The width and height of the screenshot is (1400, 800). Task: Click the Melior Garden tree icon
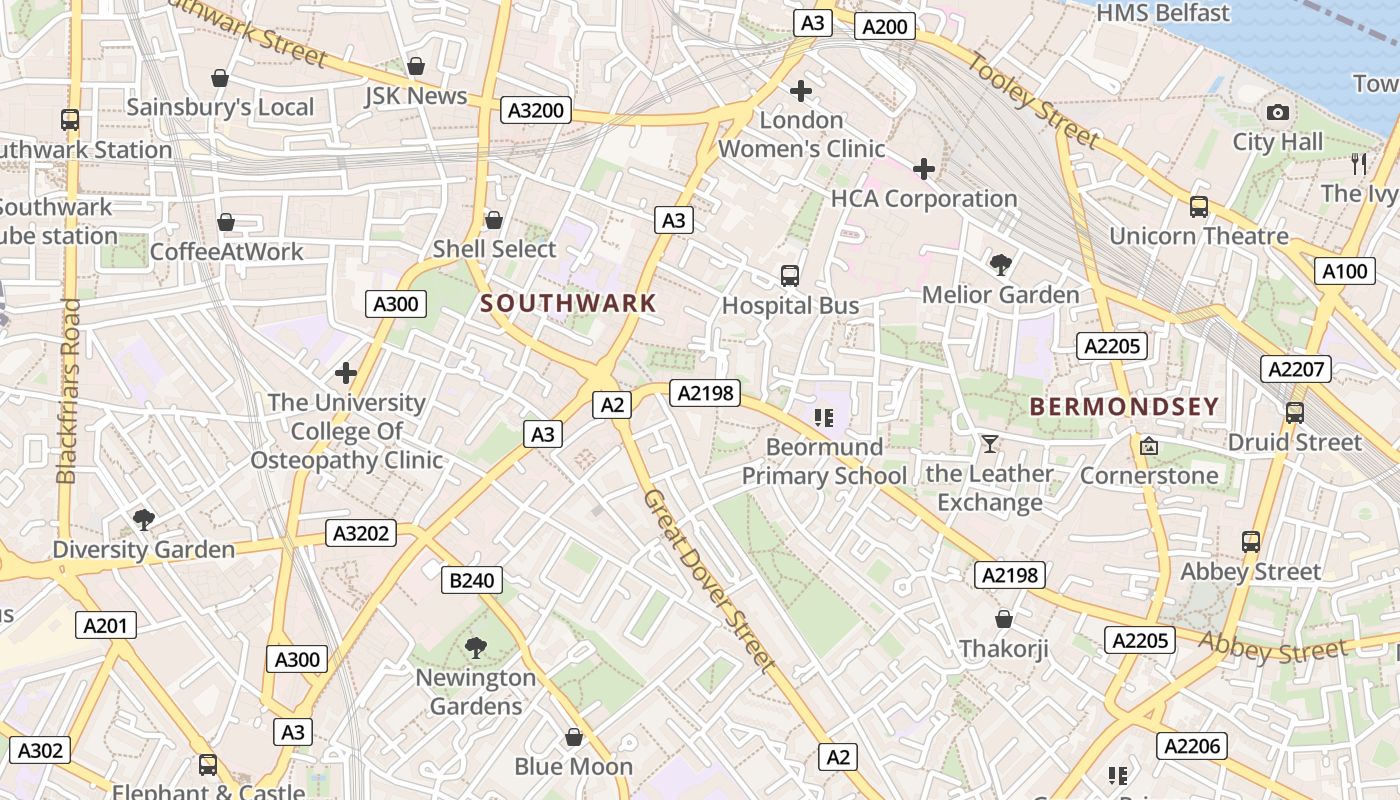tap(1000, 265)
